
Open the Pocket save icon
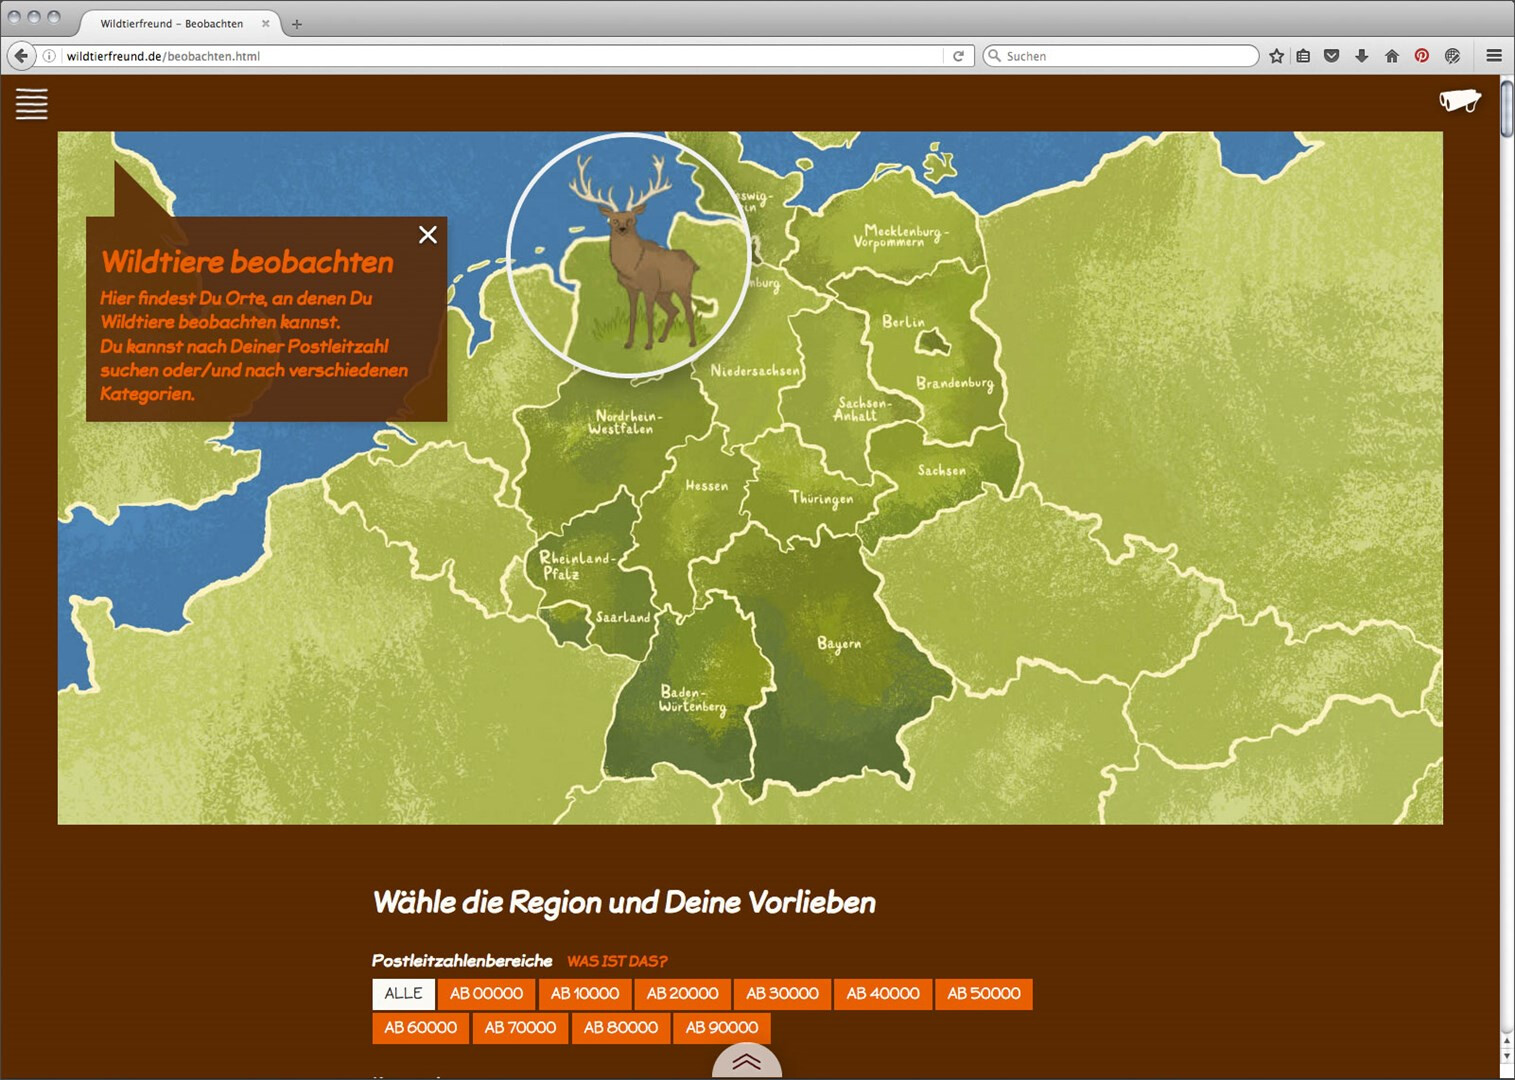[x=1331, y=56]
